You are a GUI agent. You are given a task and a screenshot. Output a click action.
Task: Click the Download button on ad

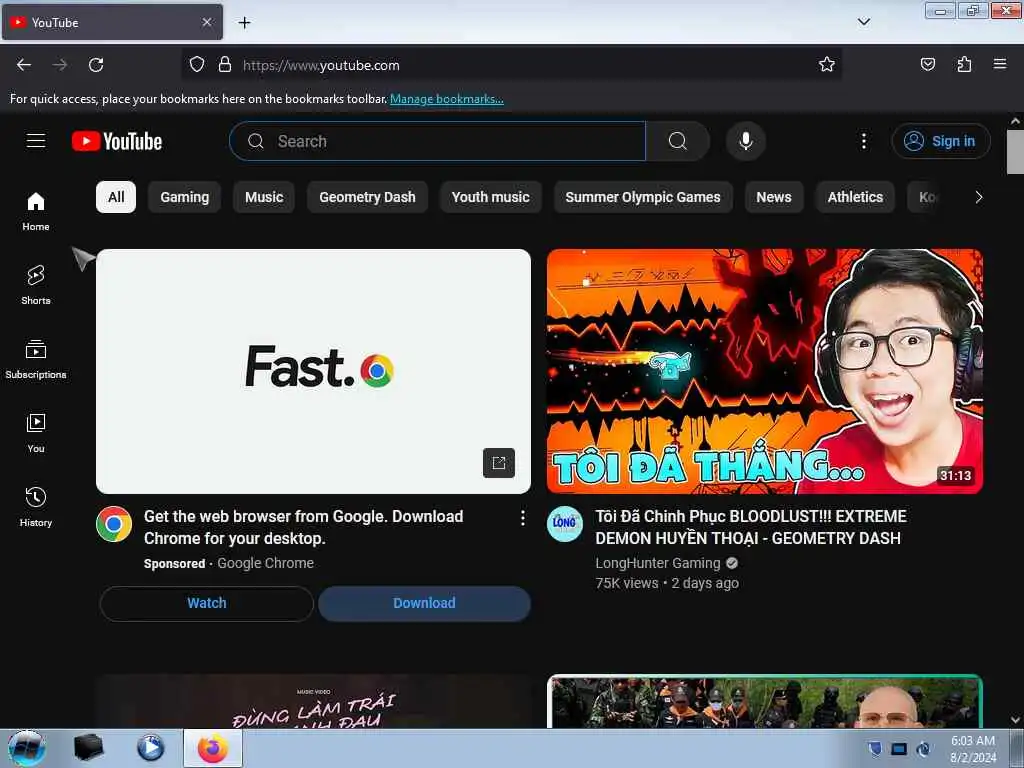[424, 603]
